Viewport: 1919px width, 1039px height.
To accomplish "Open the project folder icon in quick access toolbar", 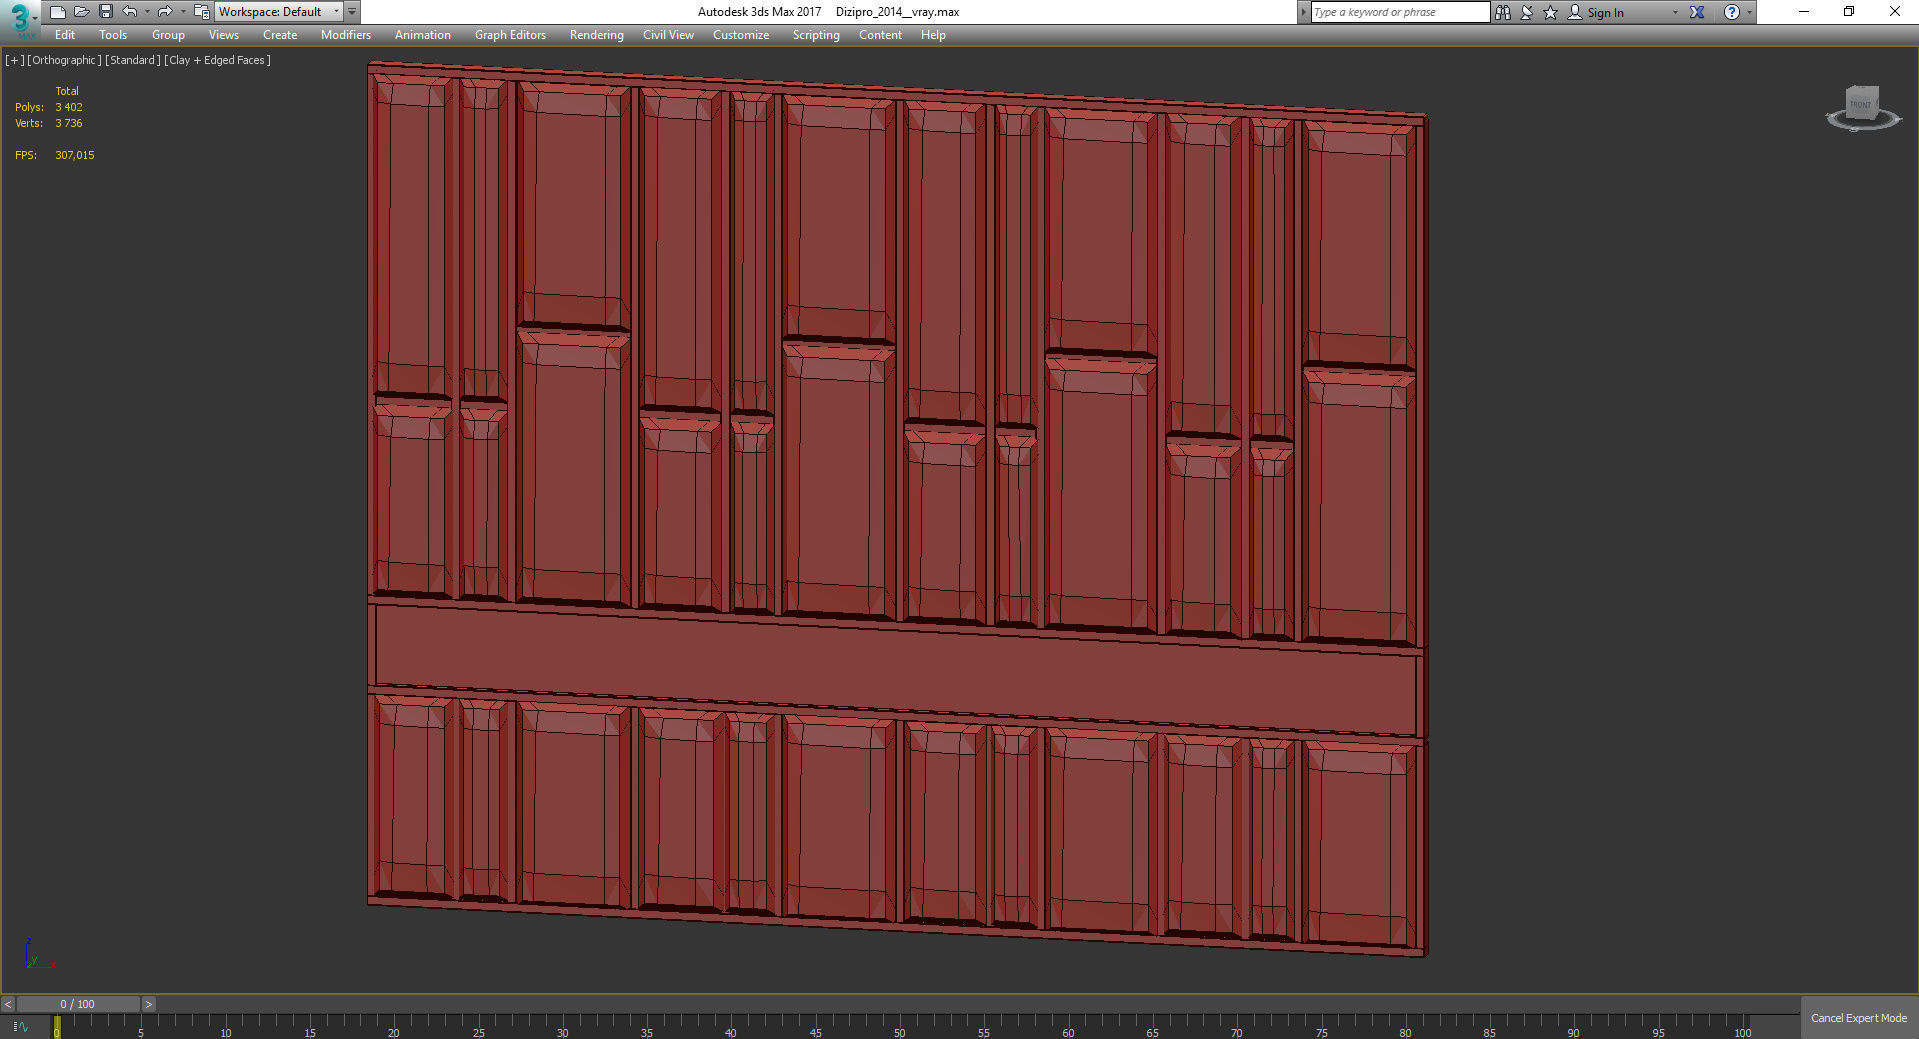I will (x=202, y=12).
